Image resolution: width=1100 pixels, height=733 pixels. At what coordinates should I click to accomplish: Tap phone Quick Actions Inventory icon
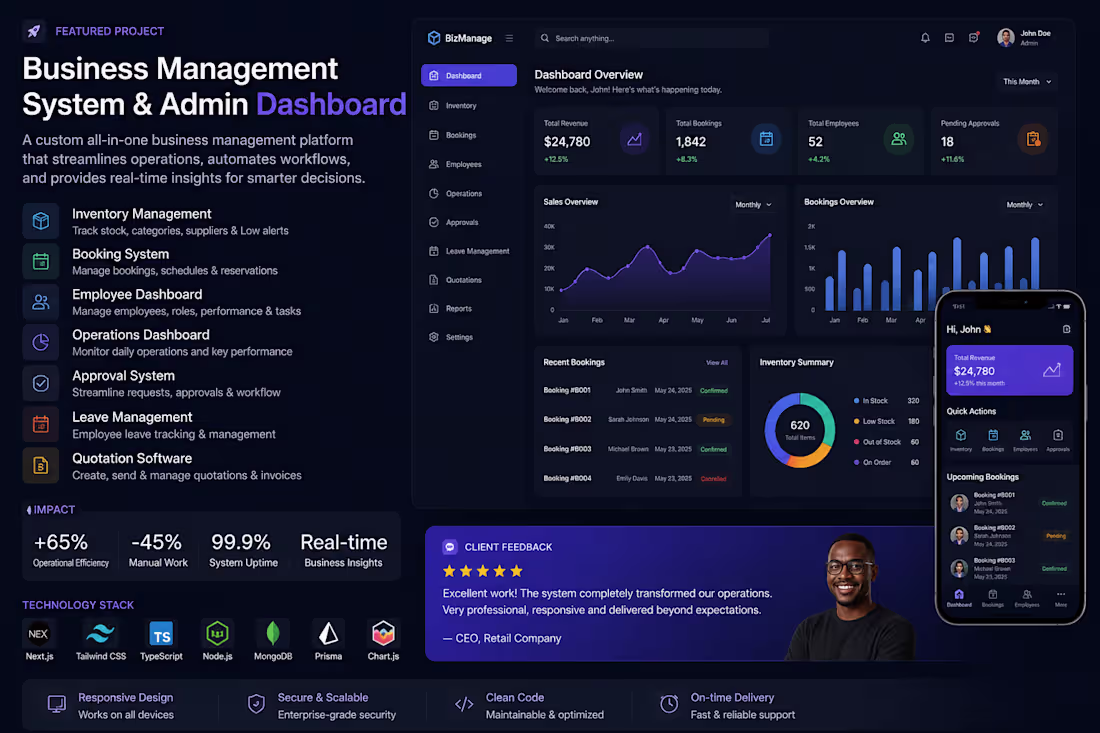click(x=961, y=435)
